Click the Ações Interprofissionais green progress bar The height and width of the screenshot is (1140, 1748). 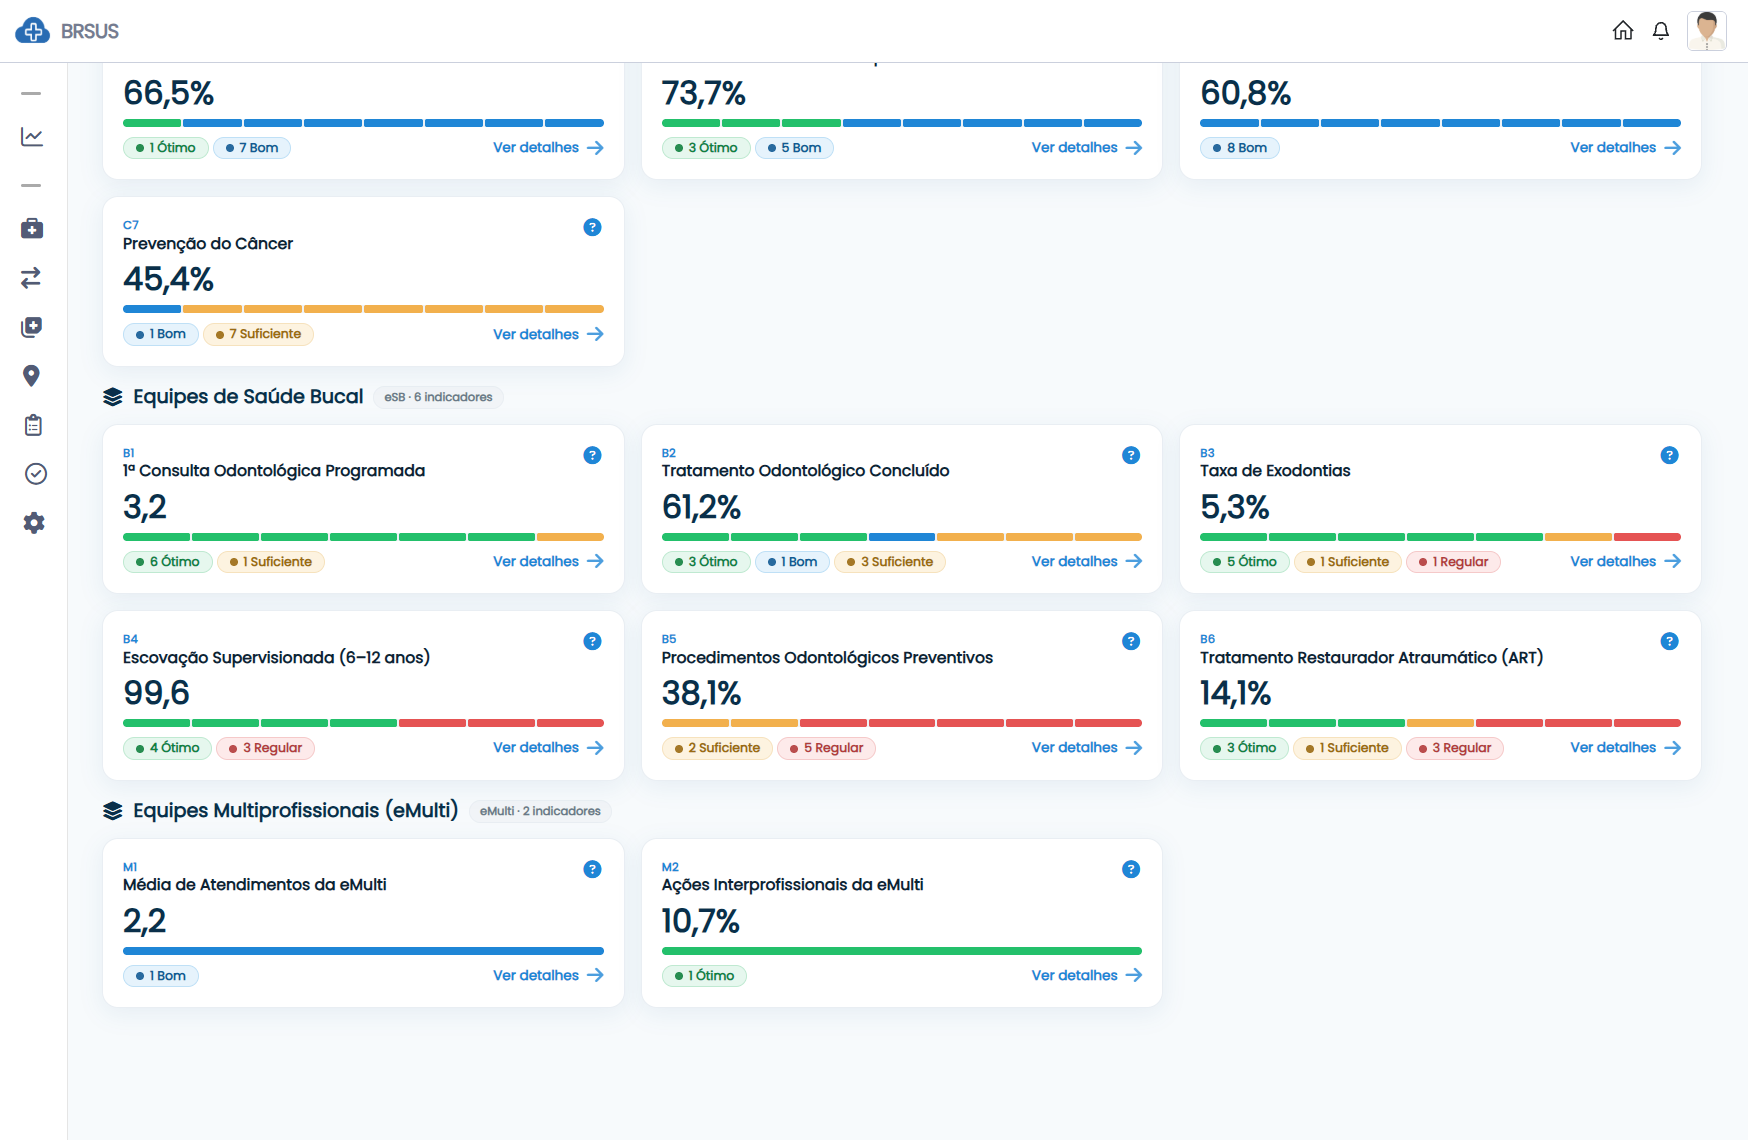901,951
